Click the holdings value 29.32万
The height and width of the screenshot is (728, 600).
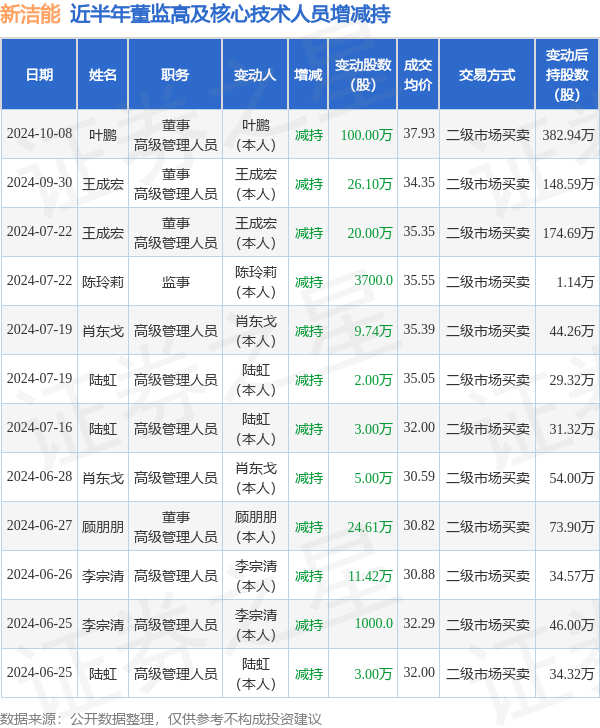[572, 380]
